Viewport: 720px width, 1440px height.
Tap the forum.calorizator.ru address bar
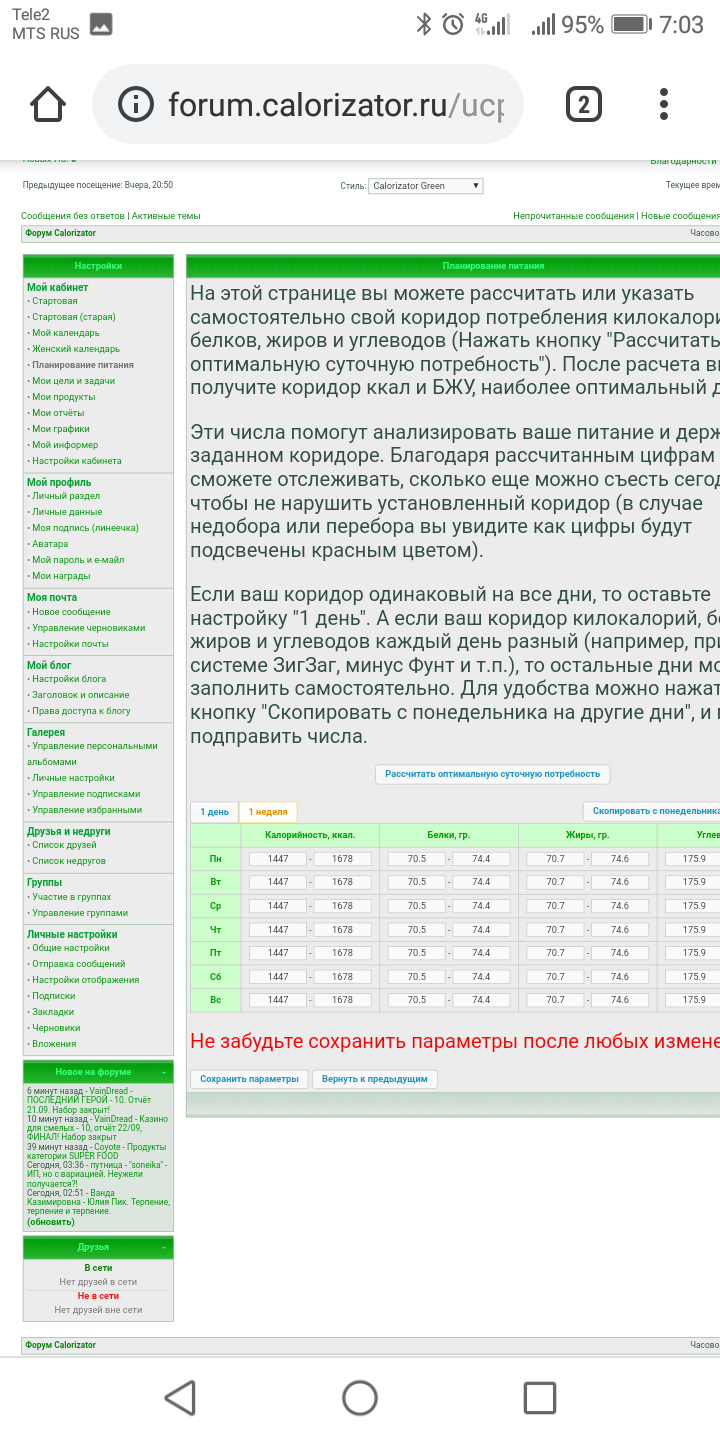click(x=307, y=104)
